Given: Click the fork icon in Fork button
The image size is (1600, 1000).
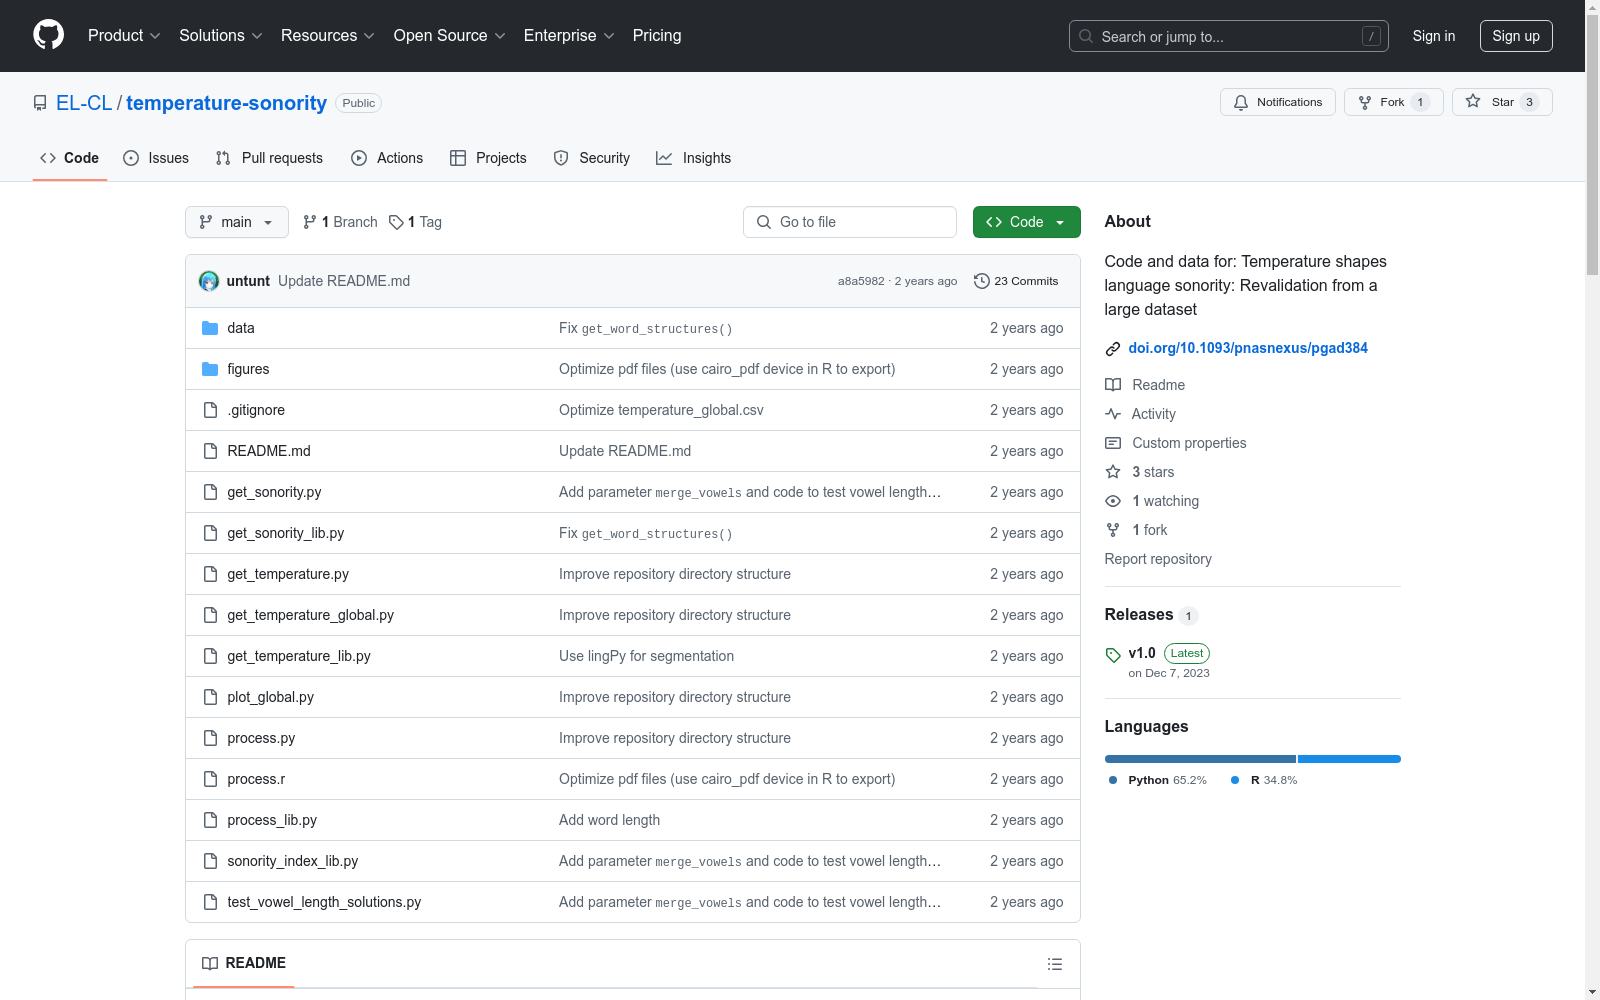Looking at the screenshot, I should pyautogui.click(x=1365, y=102).
